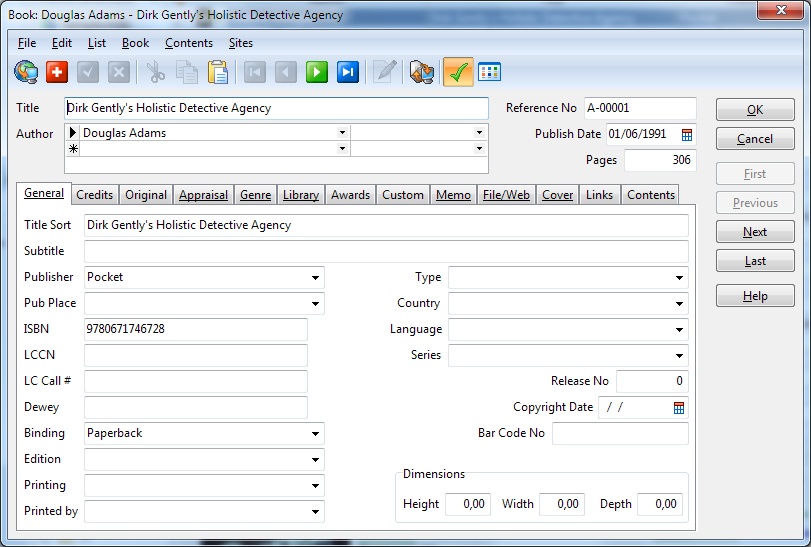Open the Binding dropdown
Viewport: 811px width, 547px height.
(x=316, y=434)
